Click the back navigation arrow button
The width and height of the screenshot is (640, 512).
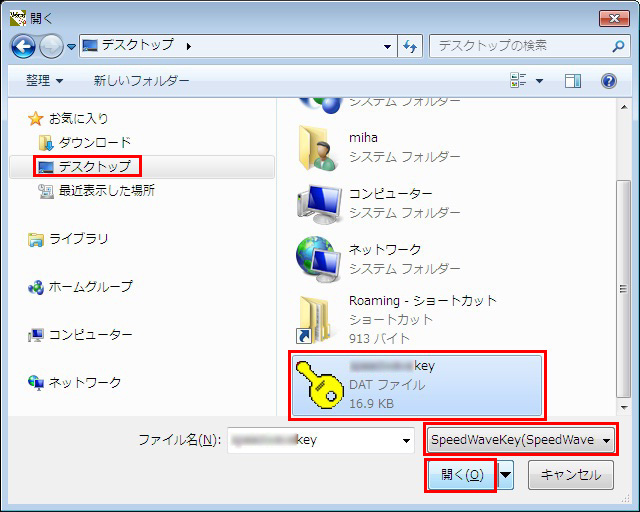pos(24,46)
